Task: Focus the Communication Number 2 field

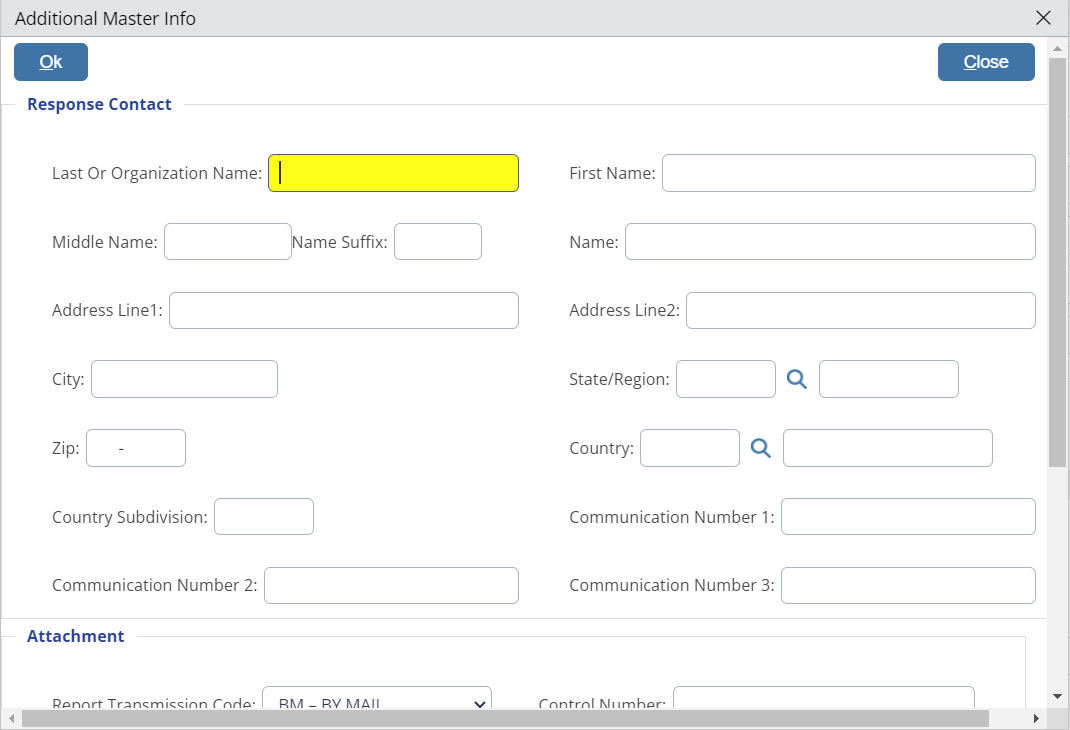Action: (x=391, y=586)
